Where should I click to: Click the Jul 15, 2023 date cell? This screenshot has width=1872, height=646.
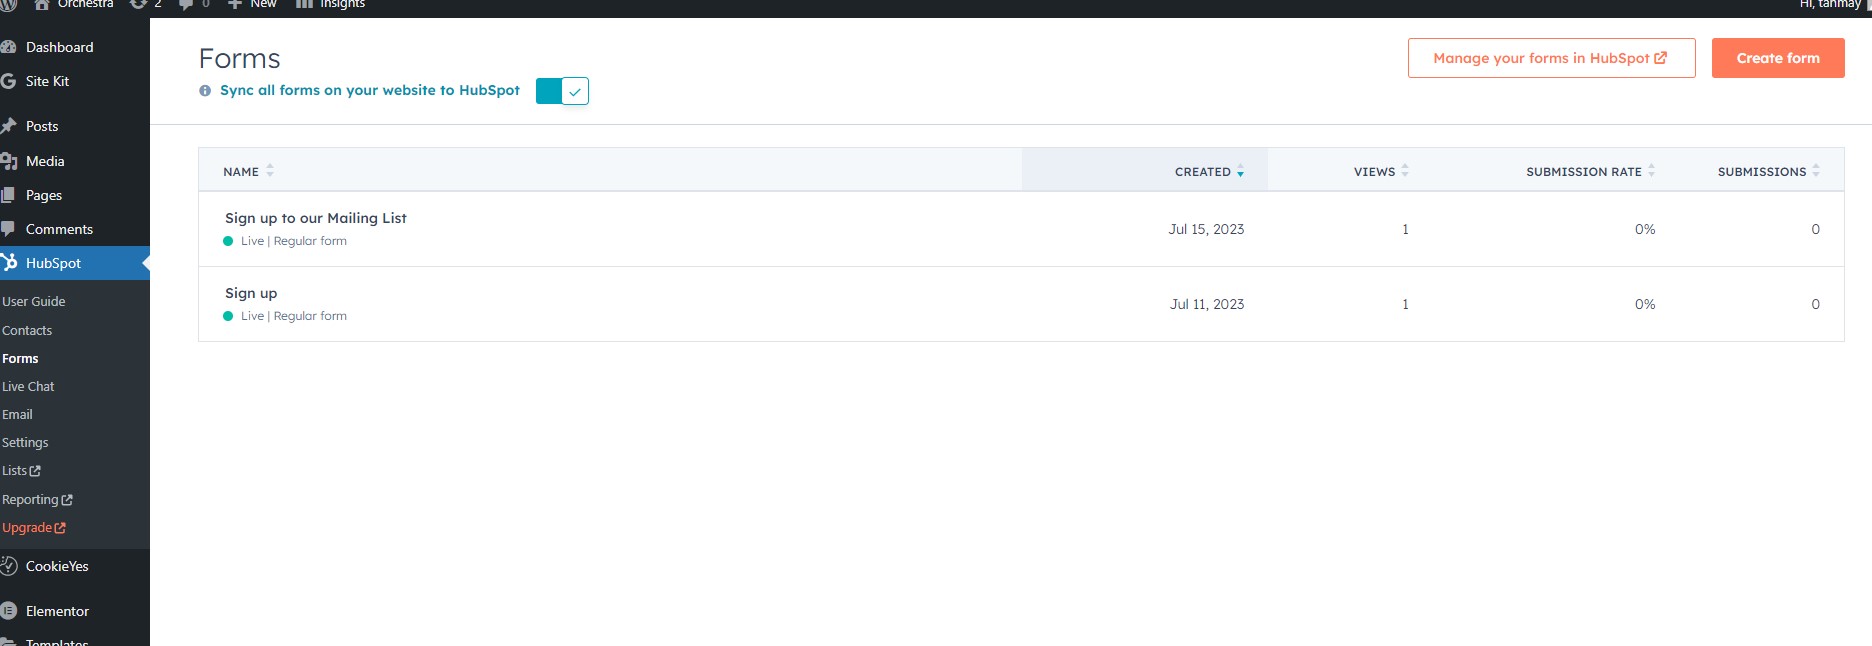click(1206, 229)
